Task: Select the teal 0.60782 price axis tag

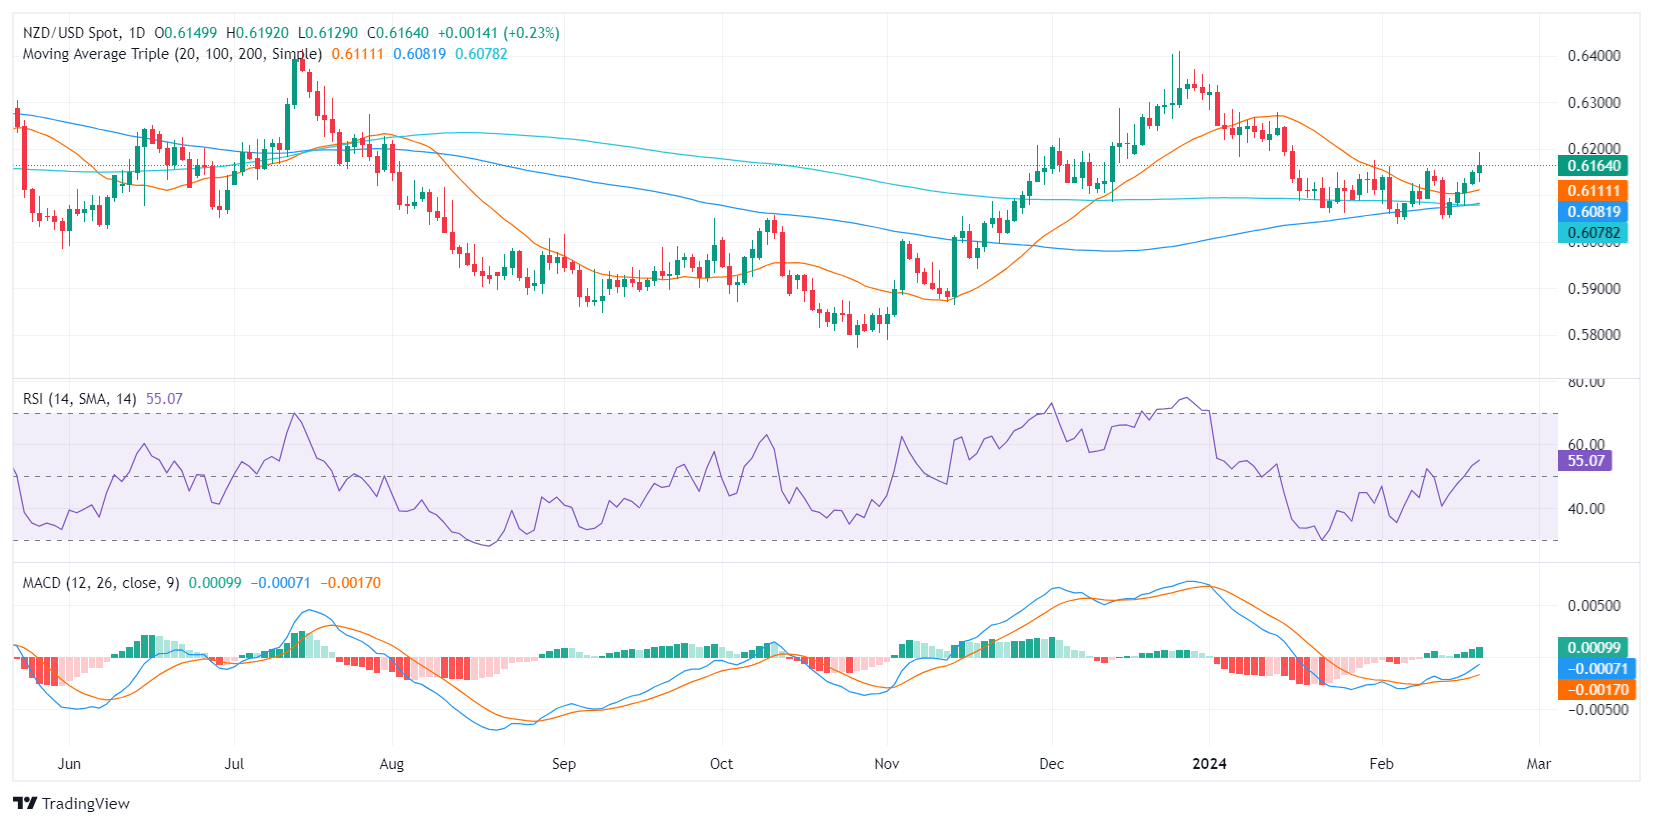Action: click(1593, 233)
